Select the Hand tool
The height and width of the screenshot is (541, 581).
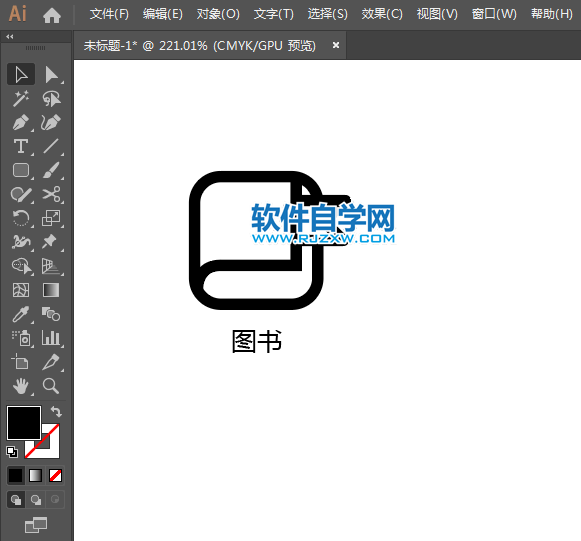(21, 386)
